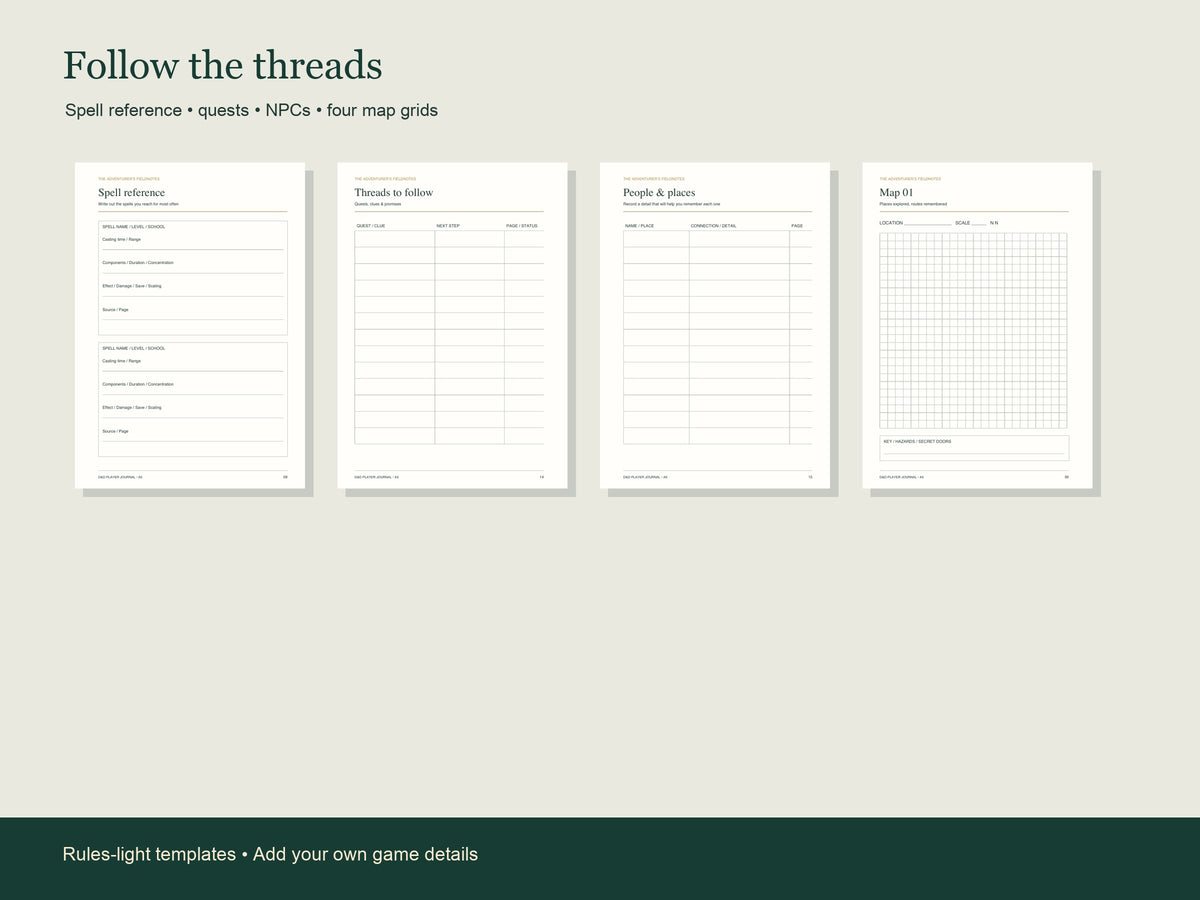
Task: Click the "Rules-light templates" footer banner text
Action: coord(270,854)
